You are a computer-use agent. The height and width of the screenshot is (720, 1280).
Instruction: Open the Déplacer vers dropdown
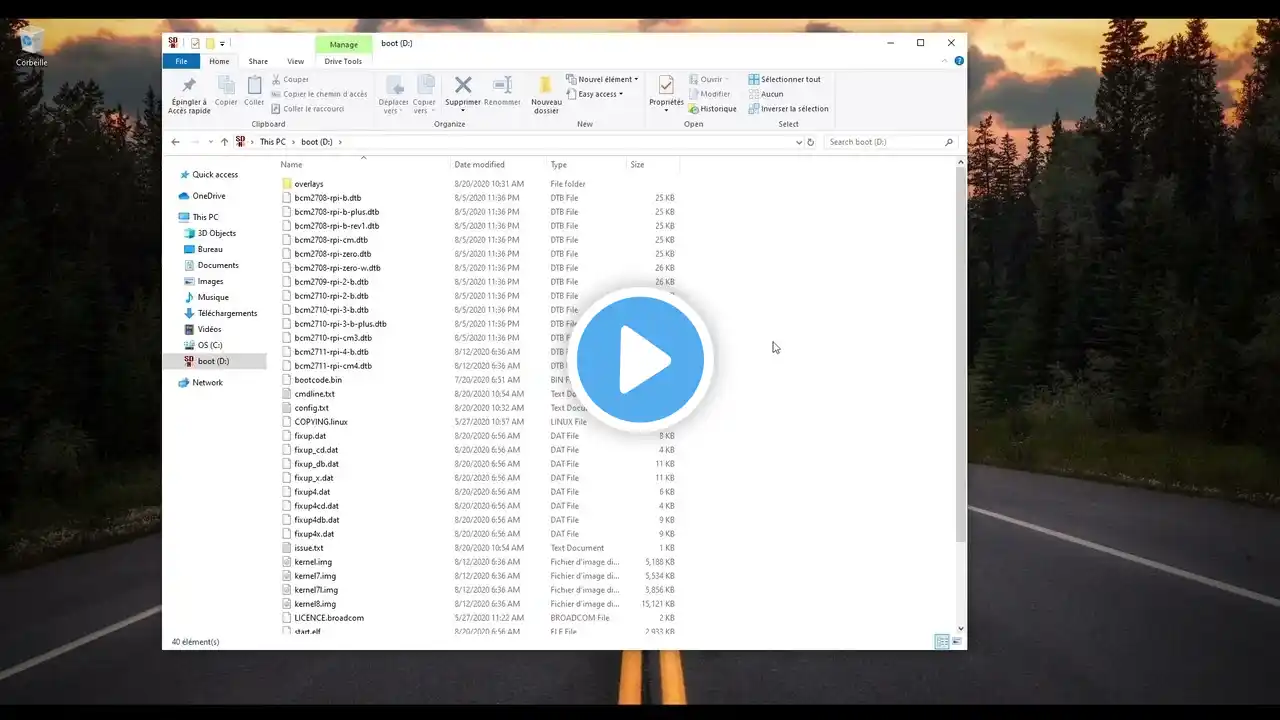pos(394,95)
